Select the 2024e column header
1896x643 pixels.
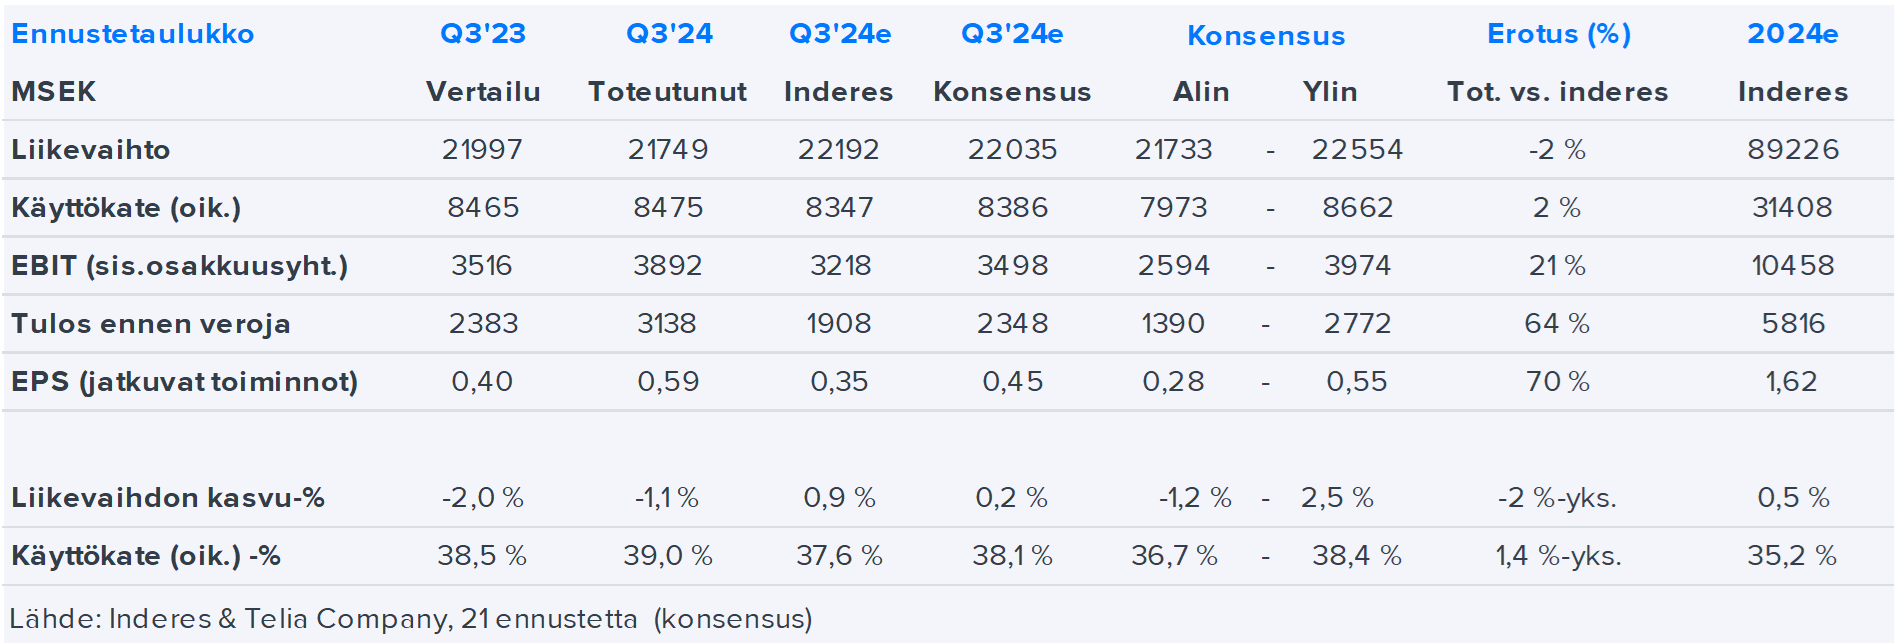pyautogui.click(x=1792, y=34)
